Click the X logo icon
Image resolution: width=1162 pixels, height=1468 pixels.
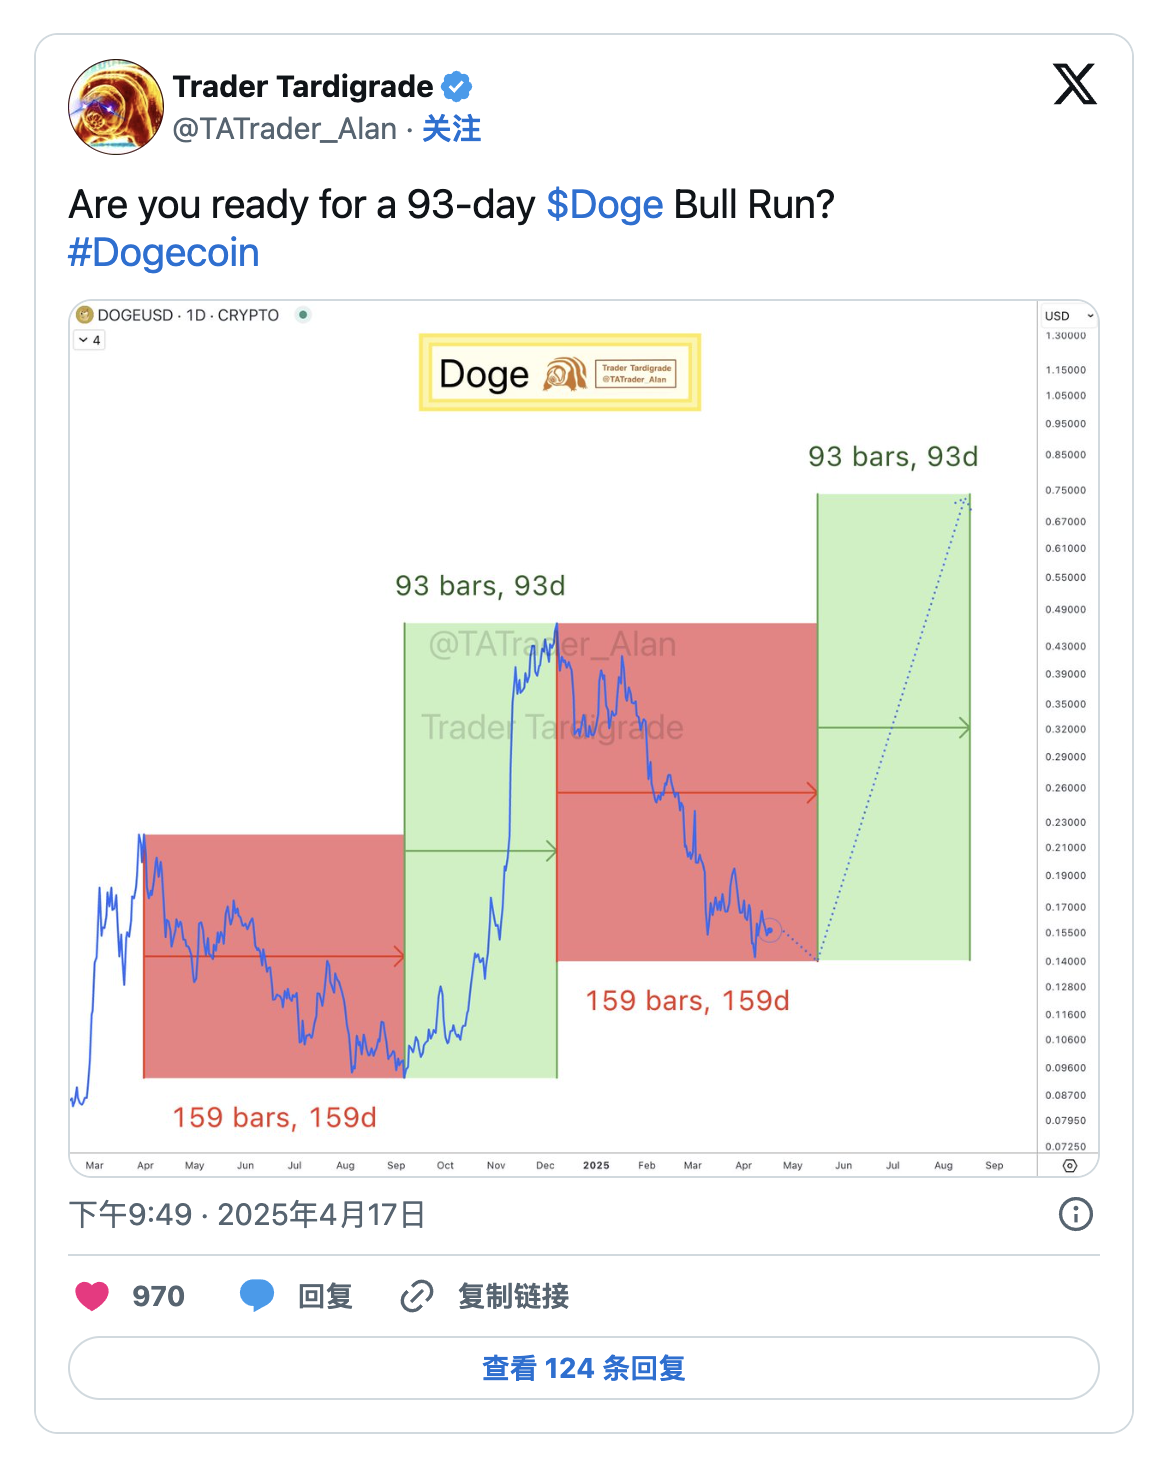pos(1075,84)
